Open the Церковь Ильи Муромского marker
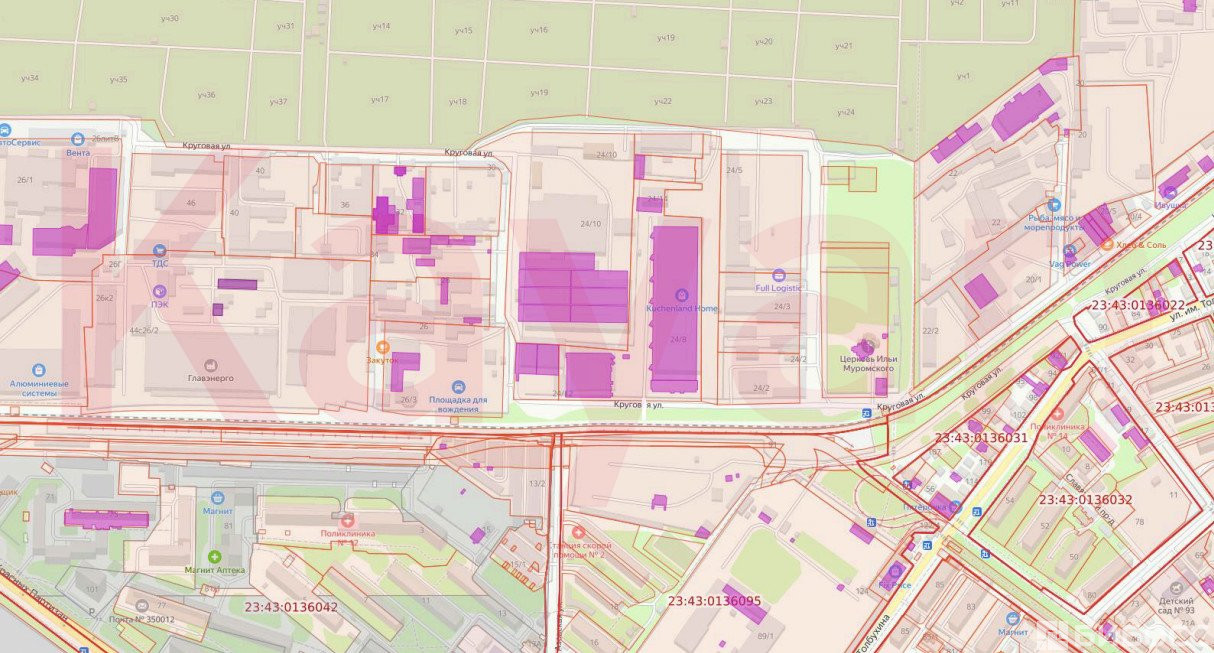Image resolution: width=1214 pixels, height=653 pixels. 866,345
